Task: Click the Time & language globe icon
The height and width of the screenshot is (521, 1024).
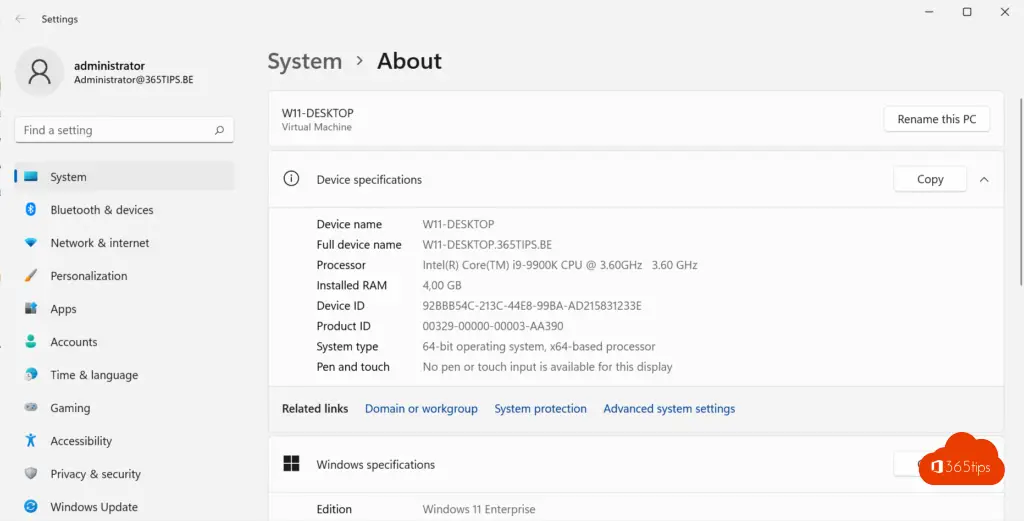Action: pos(31,375)
